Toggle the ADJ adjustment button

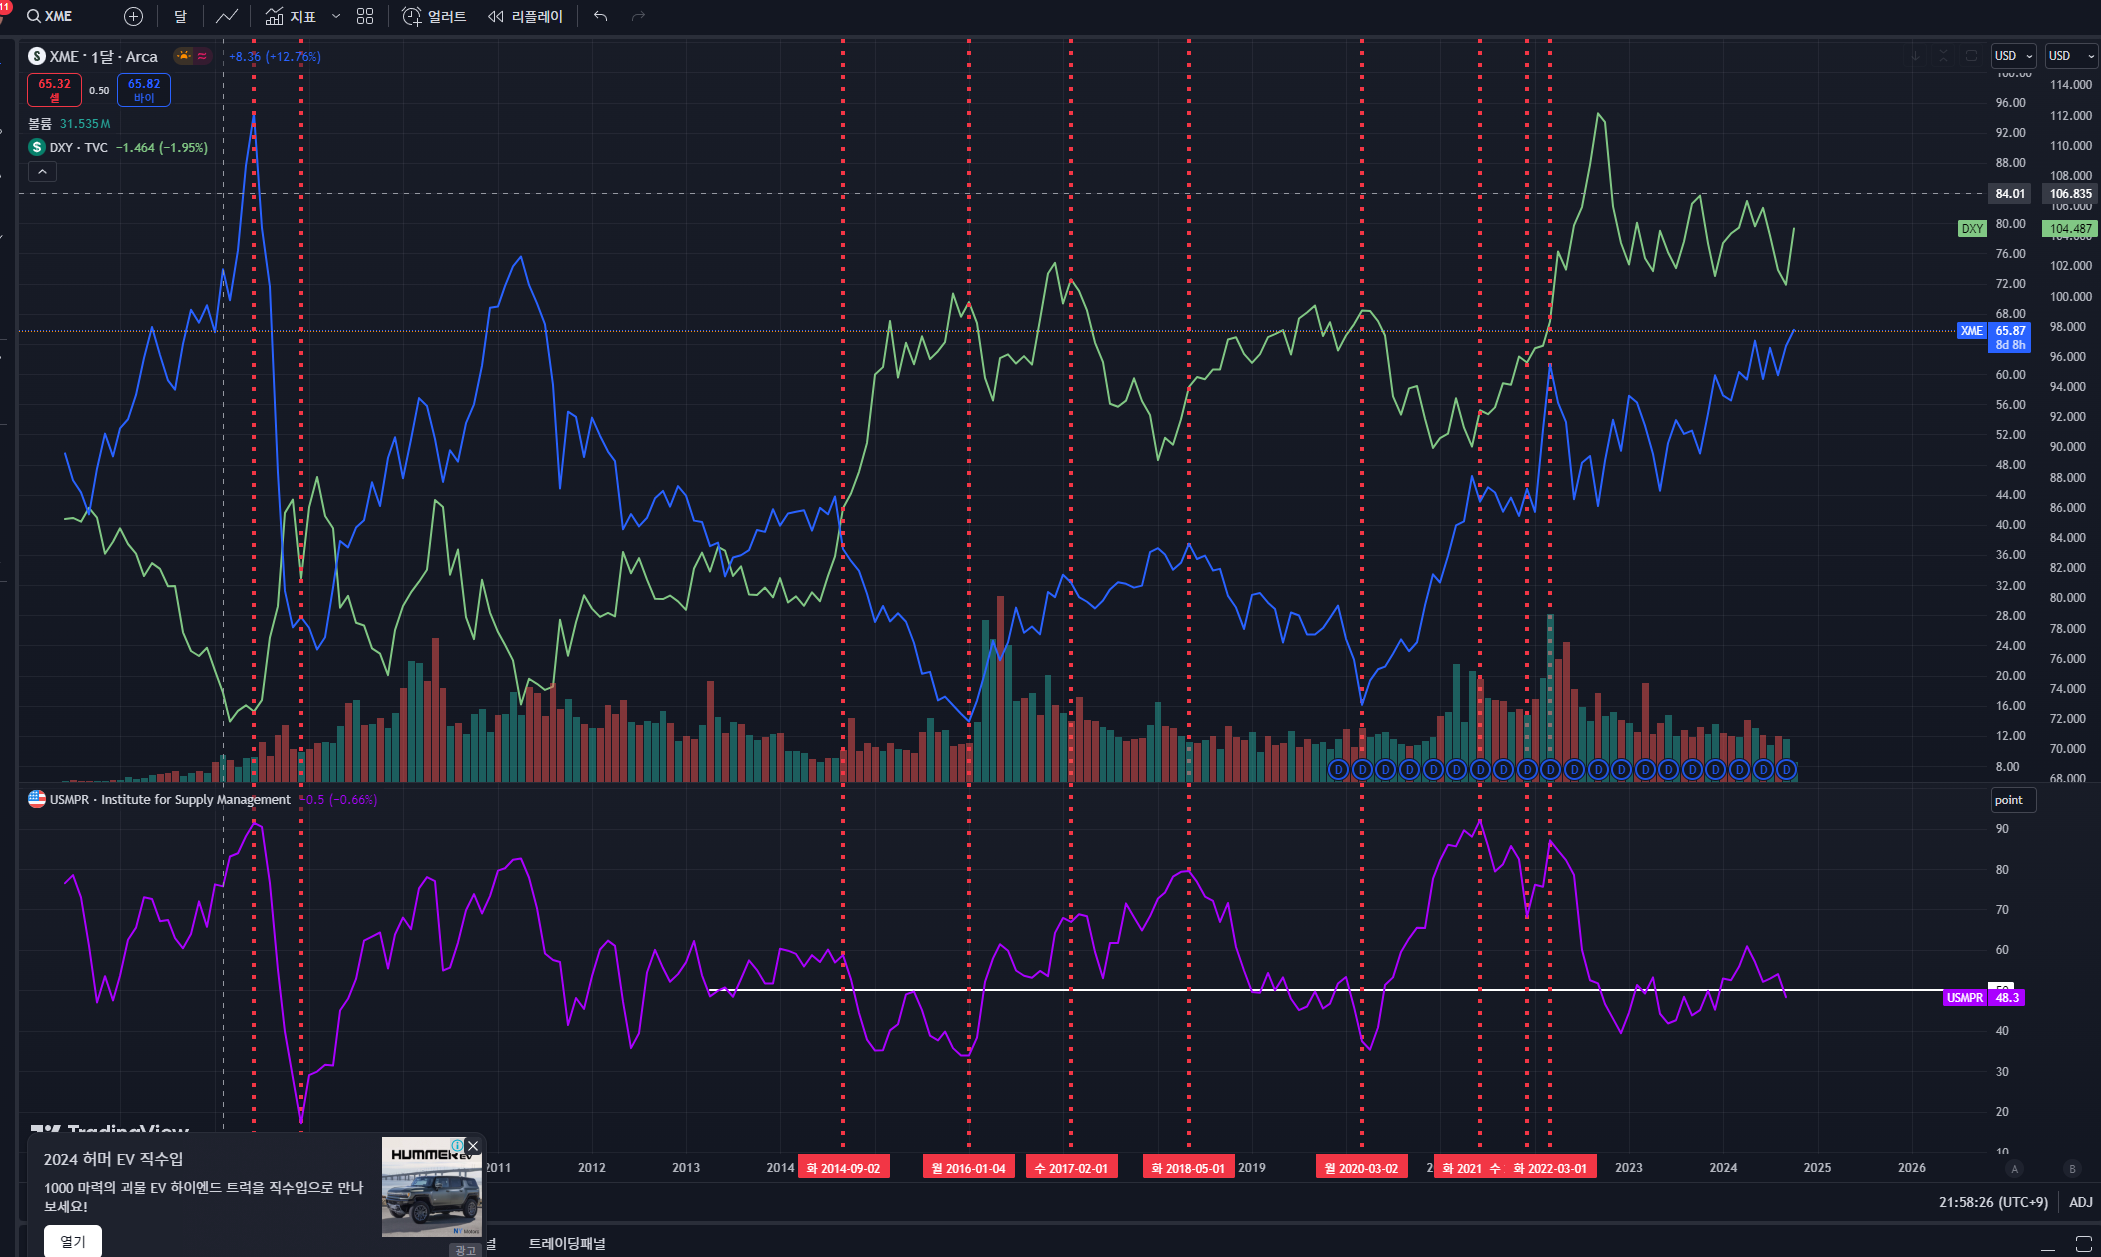[2080, 1202]
